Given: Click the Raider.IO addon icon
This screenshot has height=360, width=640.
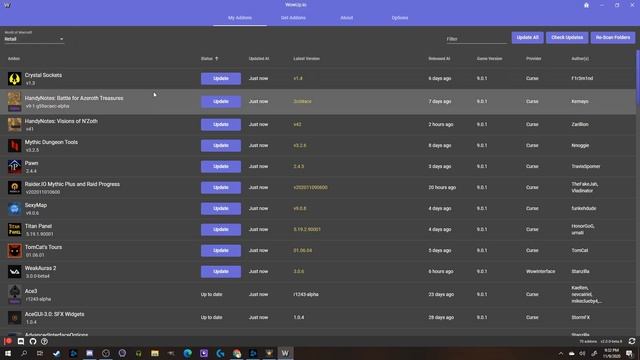Looking at the screenshot, I should pyautogui.click(x=14, y=187).
